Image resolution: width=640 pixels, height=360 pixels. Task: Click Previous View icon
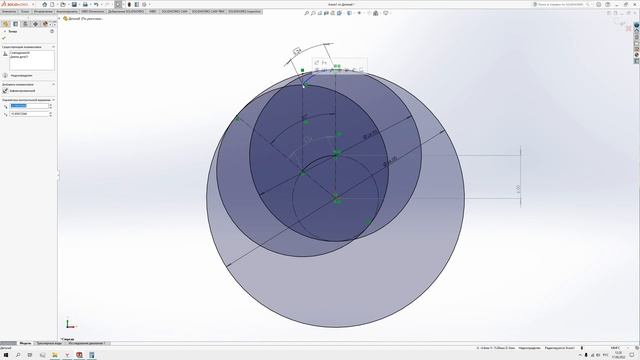tap(320, 13)
